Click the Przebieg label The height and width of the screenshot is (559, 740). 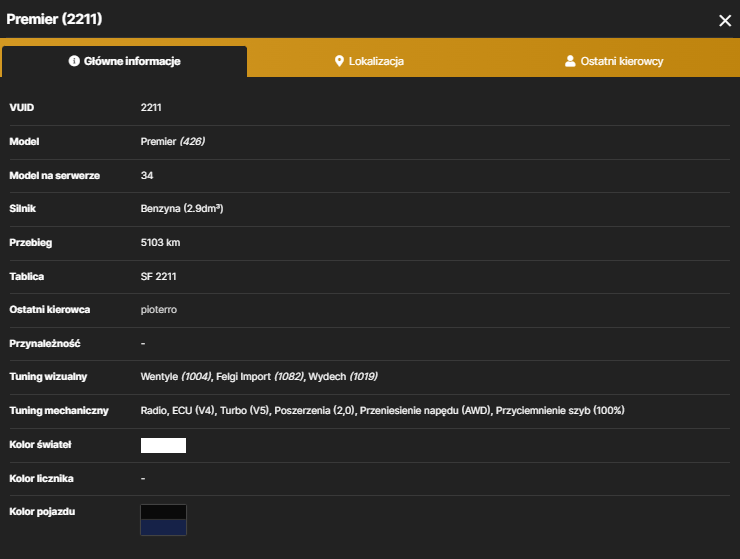(x=31, y=243)
